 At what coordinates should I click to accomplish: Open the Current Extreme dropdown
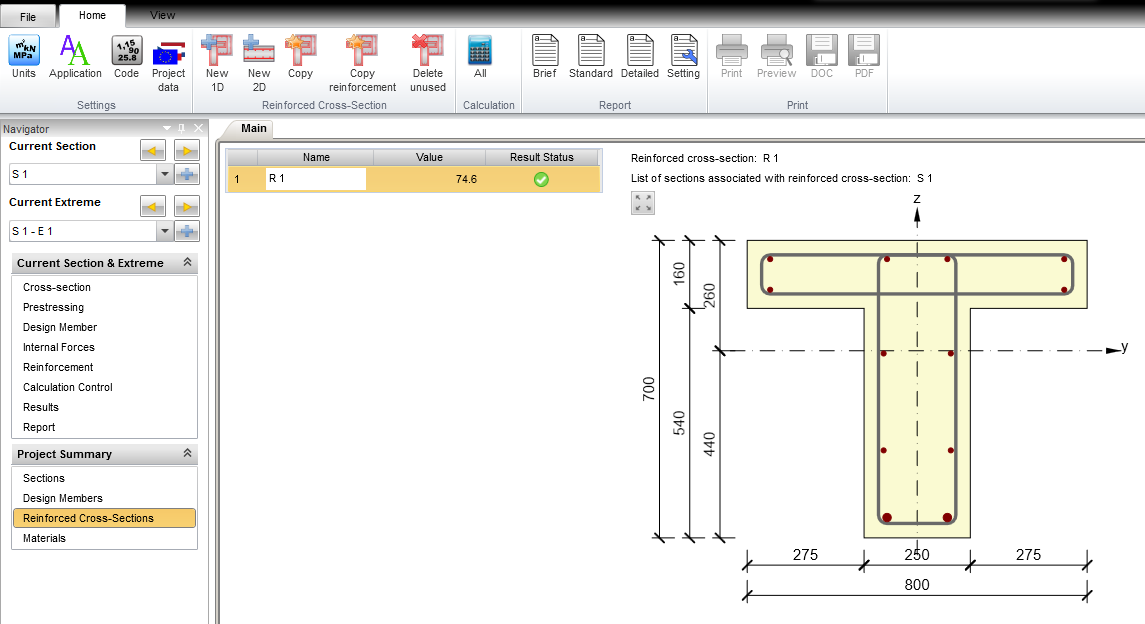pyautogui.click(x=165, y=232)
